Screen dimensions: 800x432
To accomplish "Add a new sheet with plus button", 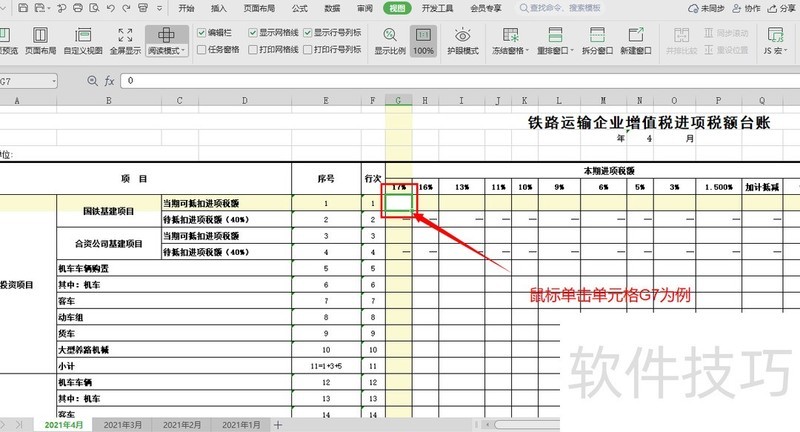I will pos(278,425).
